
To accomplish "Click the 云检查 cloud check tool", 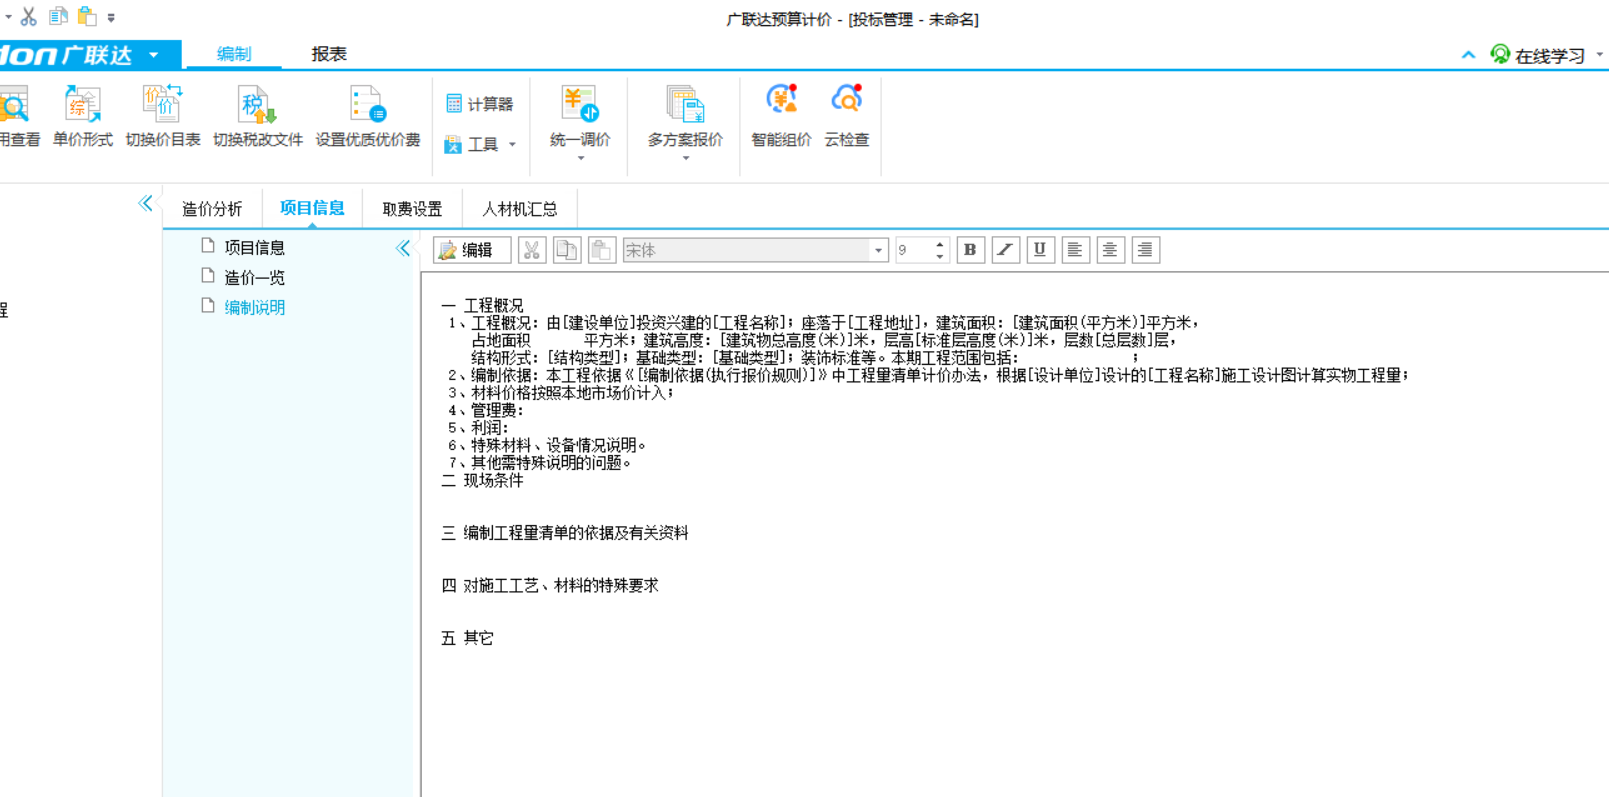I will tap(846, 118).
